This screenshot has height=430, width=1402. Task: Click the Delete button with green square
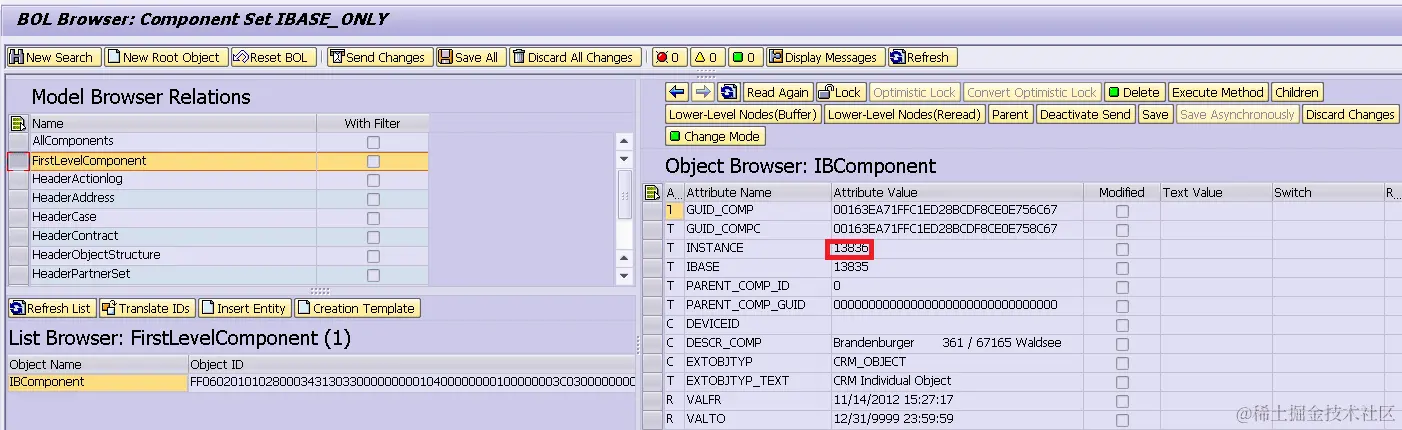pyautogui.click(x=1134, y=92)
